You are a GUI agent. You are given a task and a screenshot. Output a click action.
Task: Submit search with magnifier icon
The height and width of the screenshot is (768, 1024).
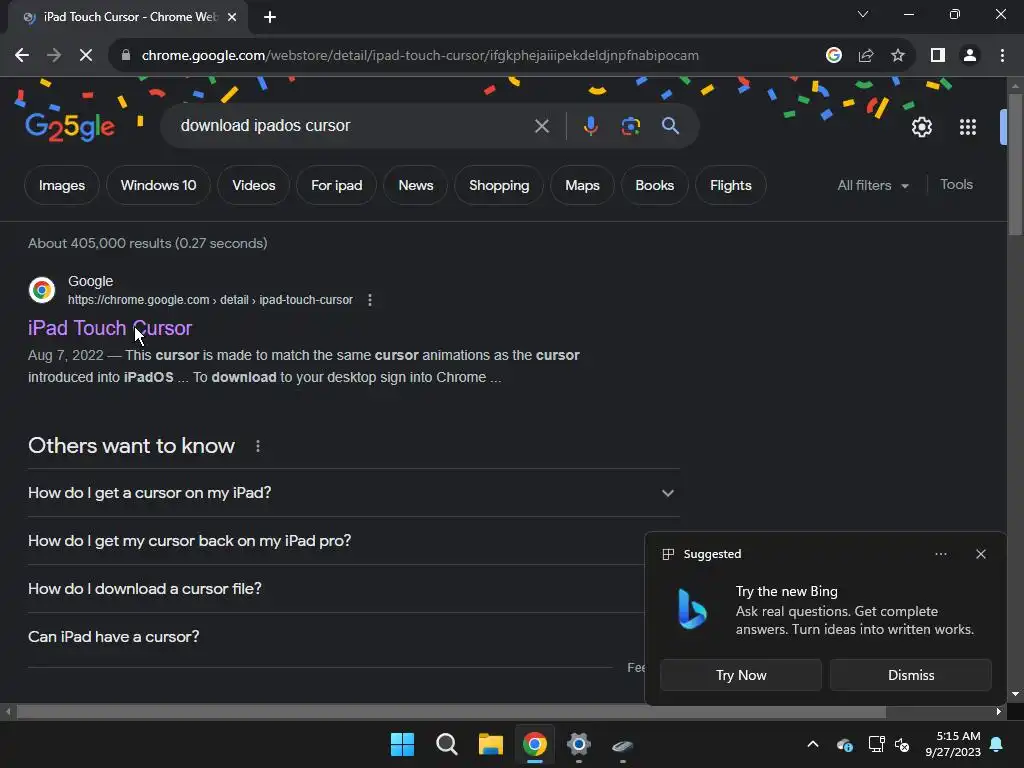tap(670, 125)
